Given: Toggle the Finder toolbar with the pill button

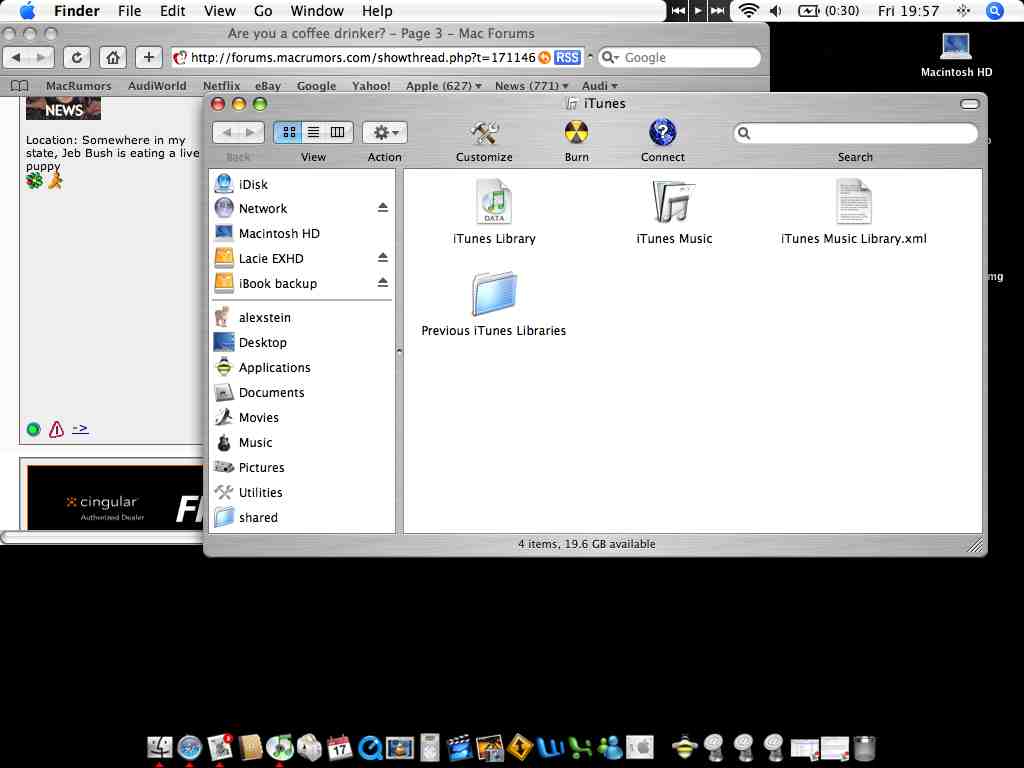Looking at the screenshot, I should 970,104.
